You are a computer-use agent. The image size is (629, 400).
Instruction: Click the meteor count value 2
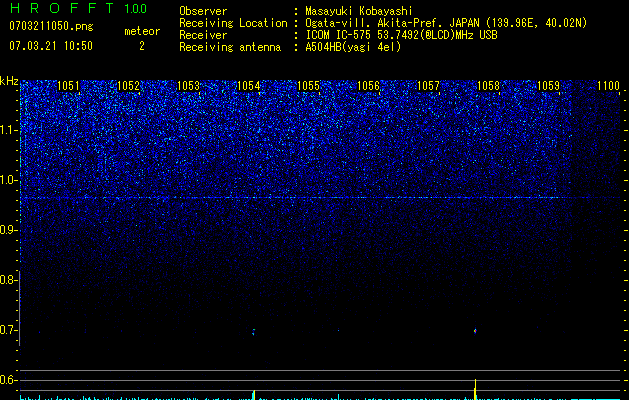(x=142, y=46)
